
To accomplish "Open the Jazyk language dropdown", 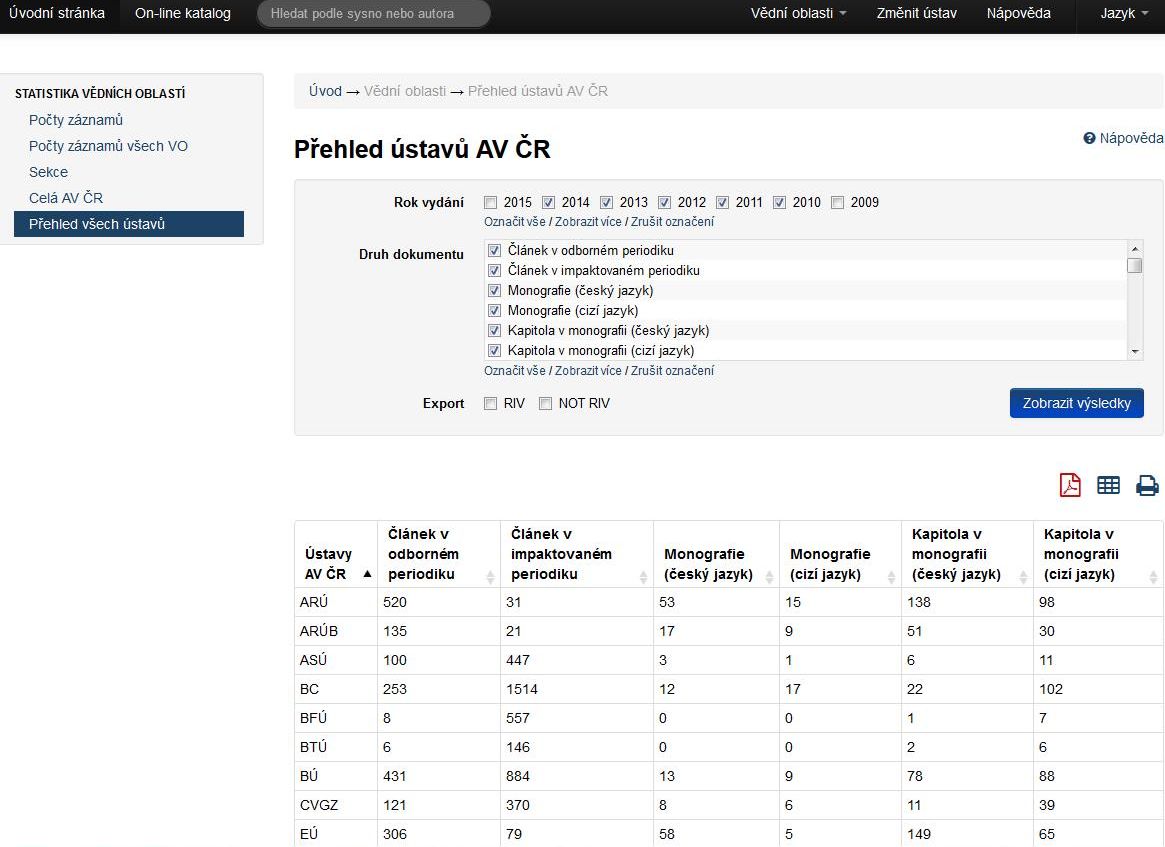I will tap(1124, 13).
